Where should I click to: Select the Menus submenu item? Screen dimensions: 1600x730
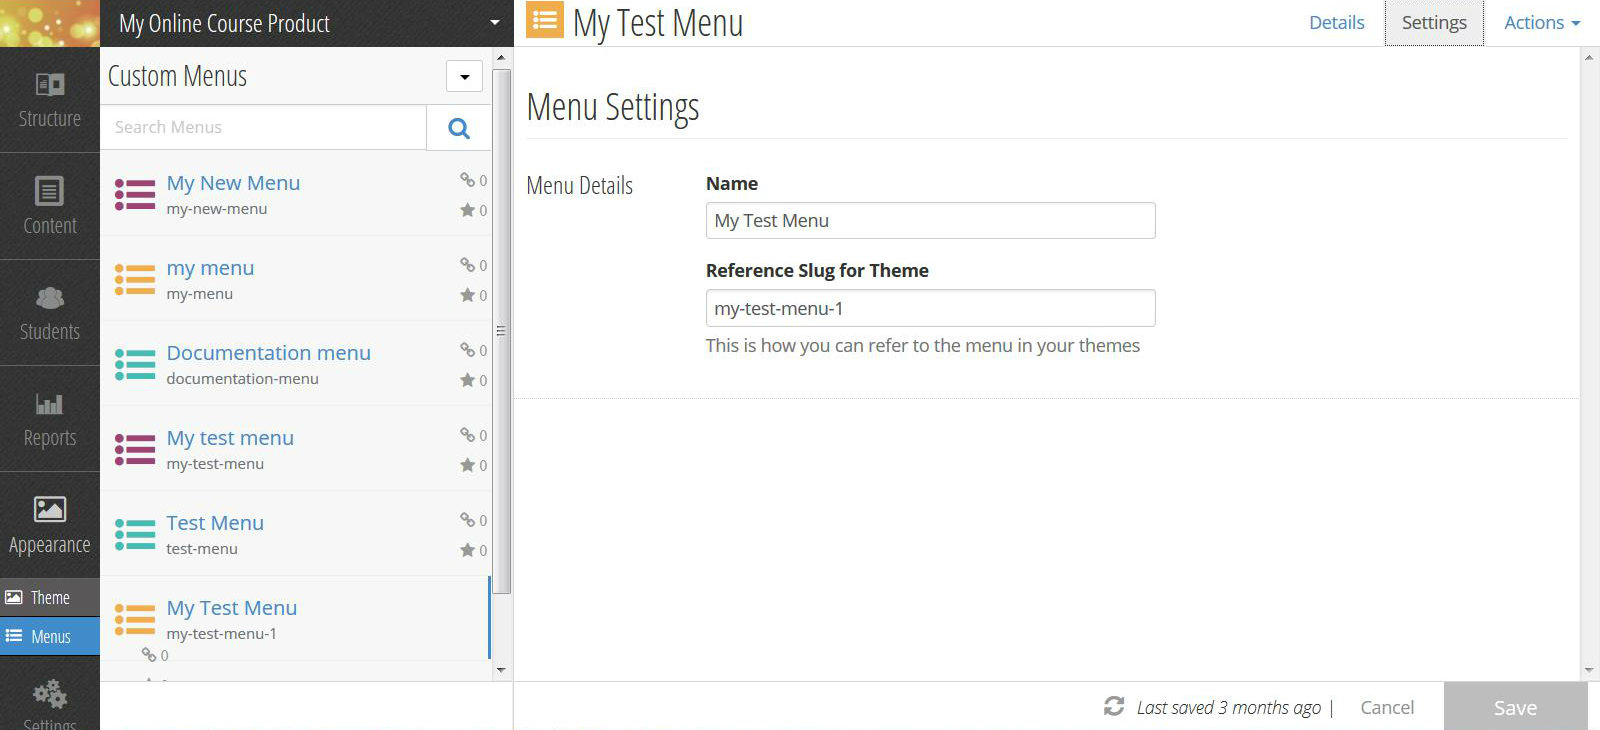tap(50, 636)
